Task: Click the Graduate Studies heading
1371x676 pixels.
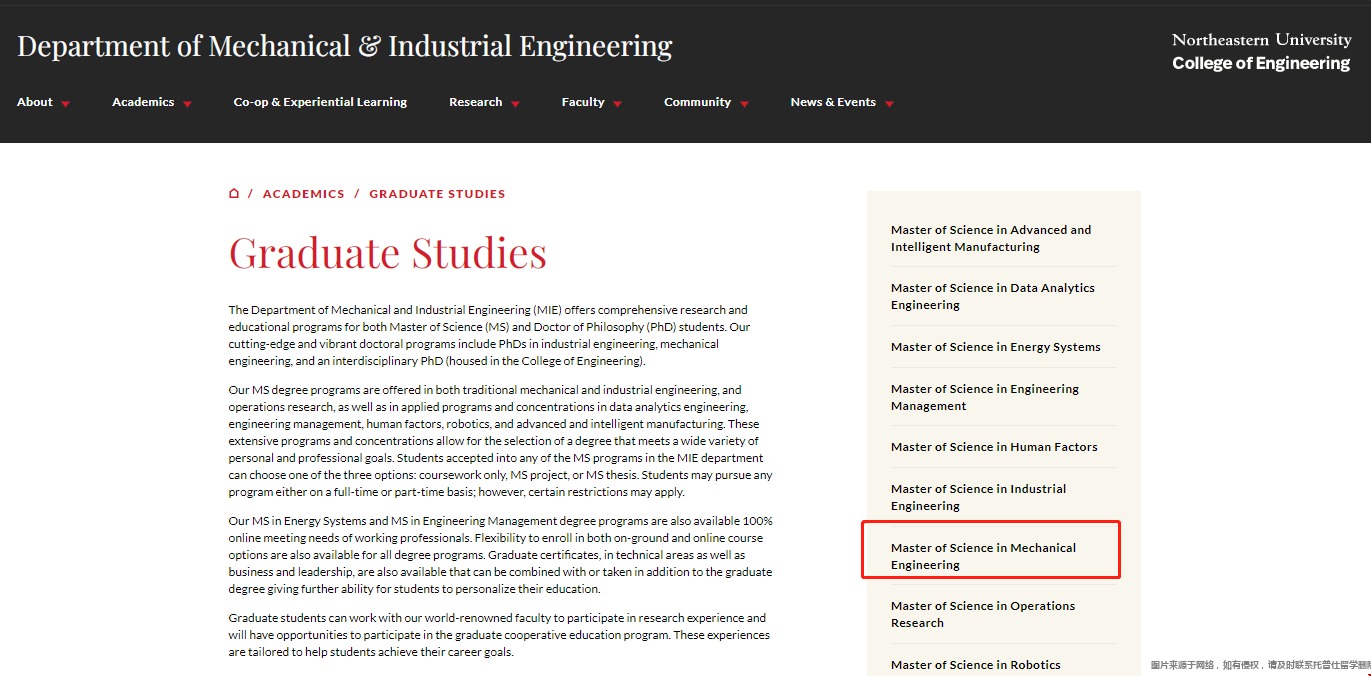Action: [388, 253]
